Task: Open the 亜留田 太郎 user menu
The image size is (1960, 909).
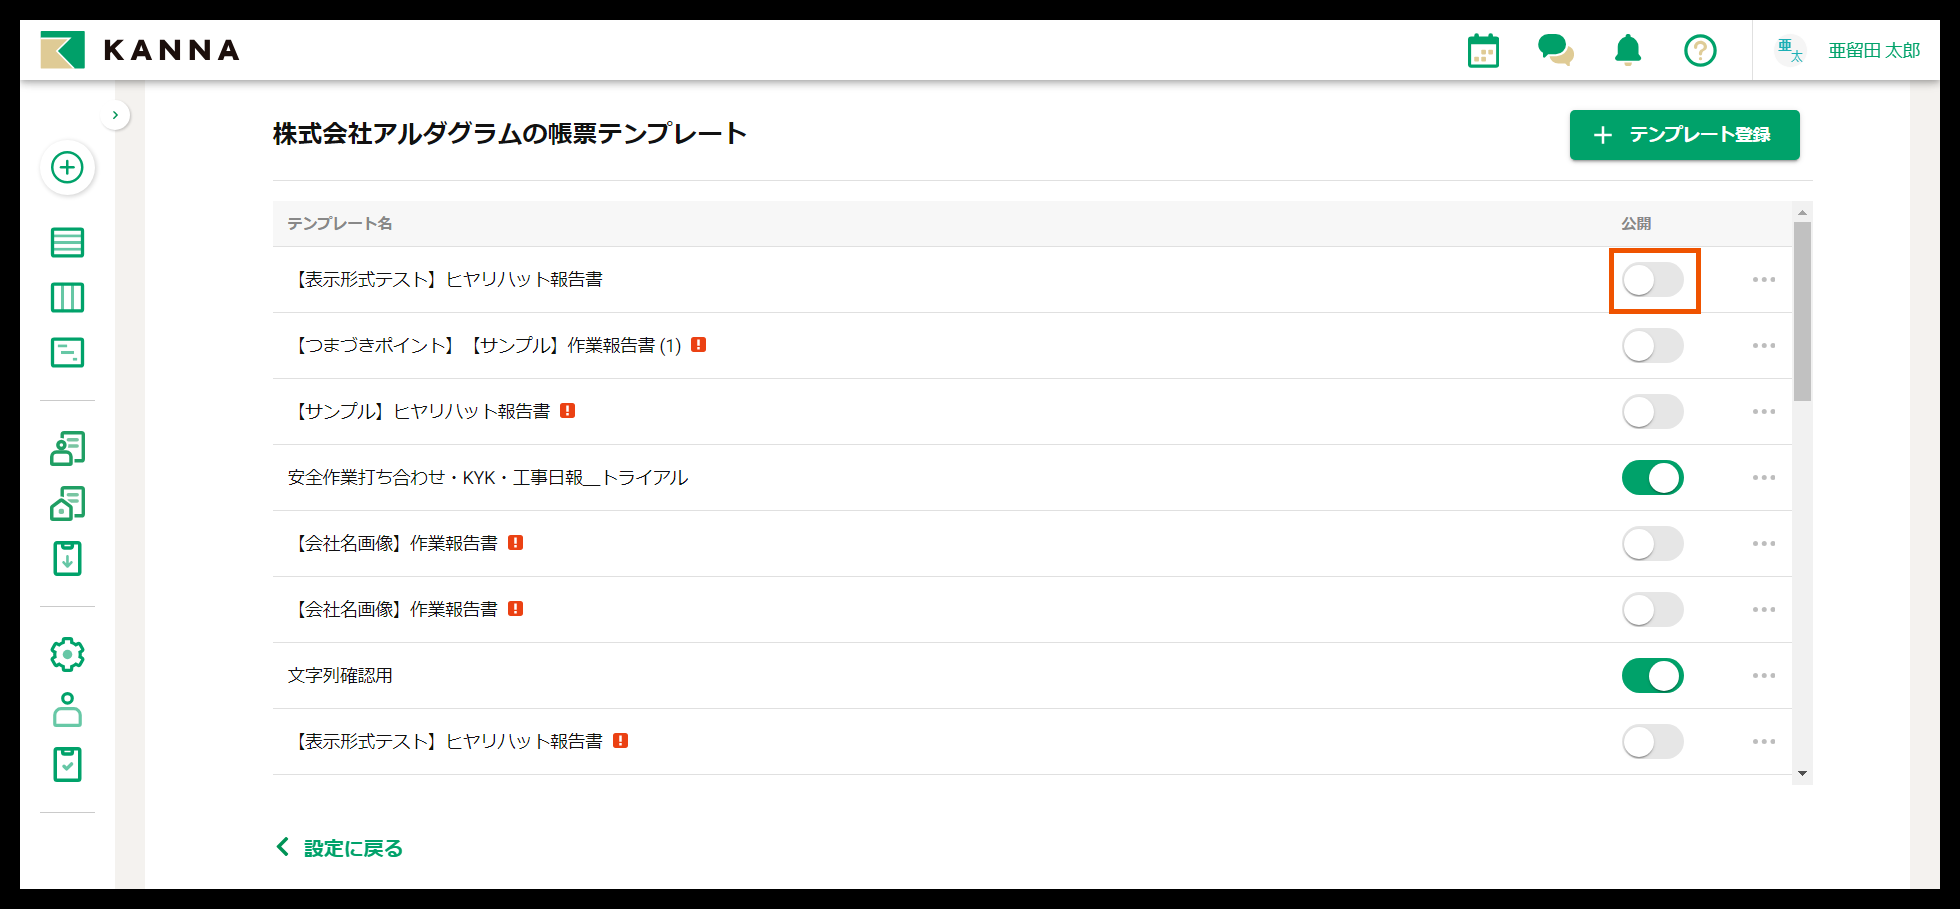Action: [x=1848, y=50]
